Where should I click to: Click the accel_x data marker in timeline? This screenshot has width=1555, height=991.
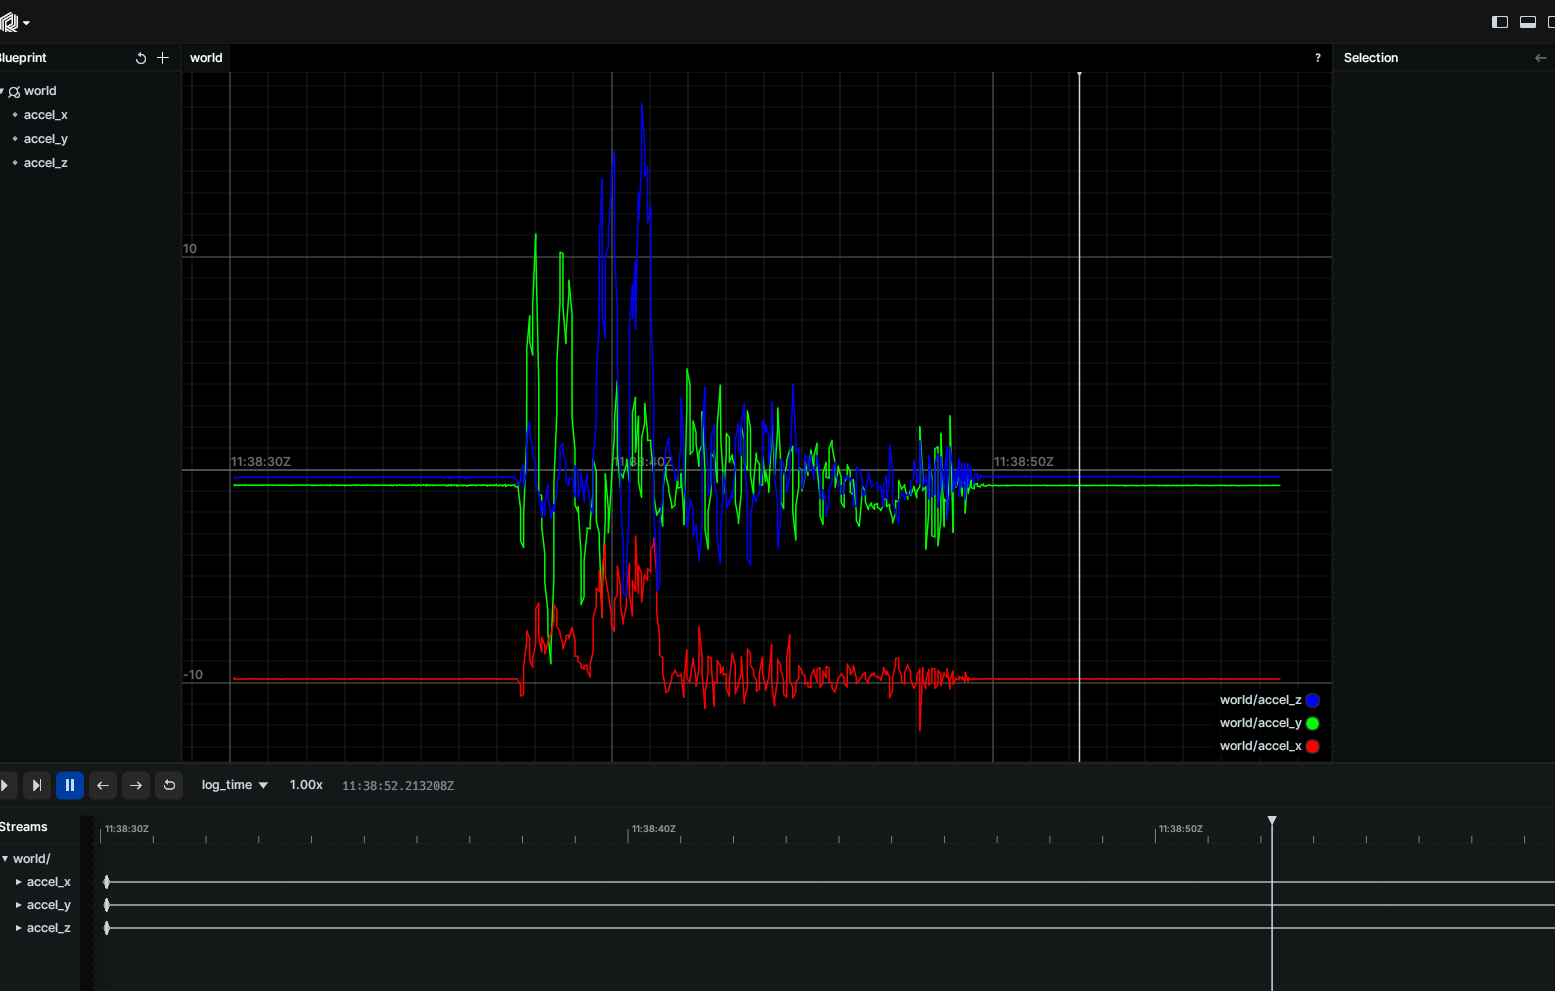[107, 882]
